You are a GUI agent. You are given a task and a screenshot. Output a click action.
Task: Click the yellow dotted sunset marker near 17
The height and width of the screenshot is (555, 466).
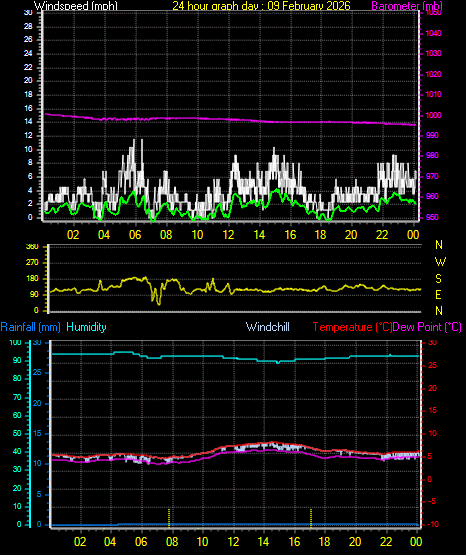tap(311, 518)
